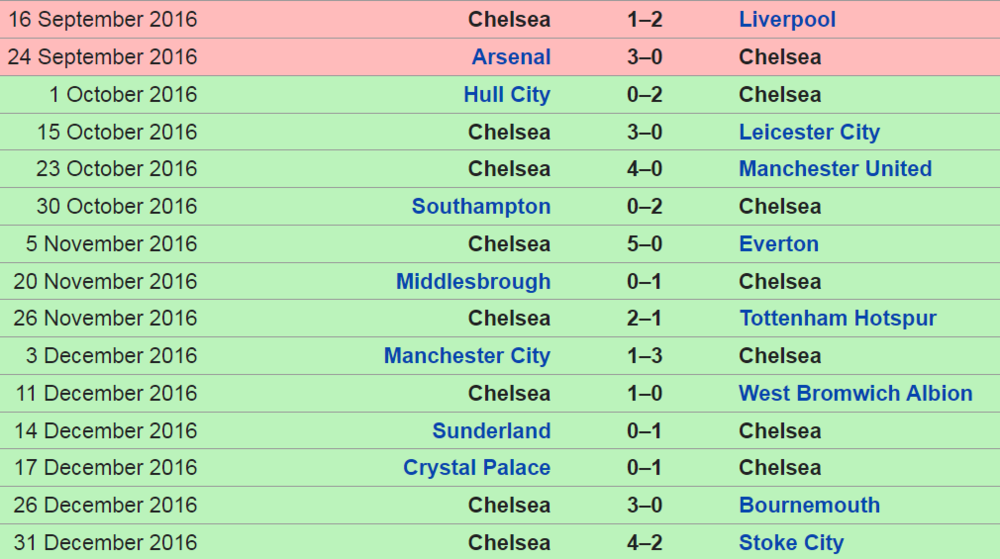Open the Manchester City link
The height and width of the screenshot is (559, 1000).
pyautogui.click(x=467, y=356)
